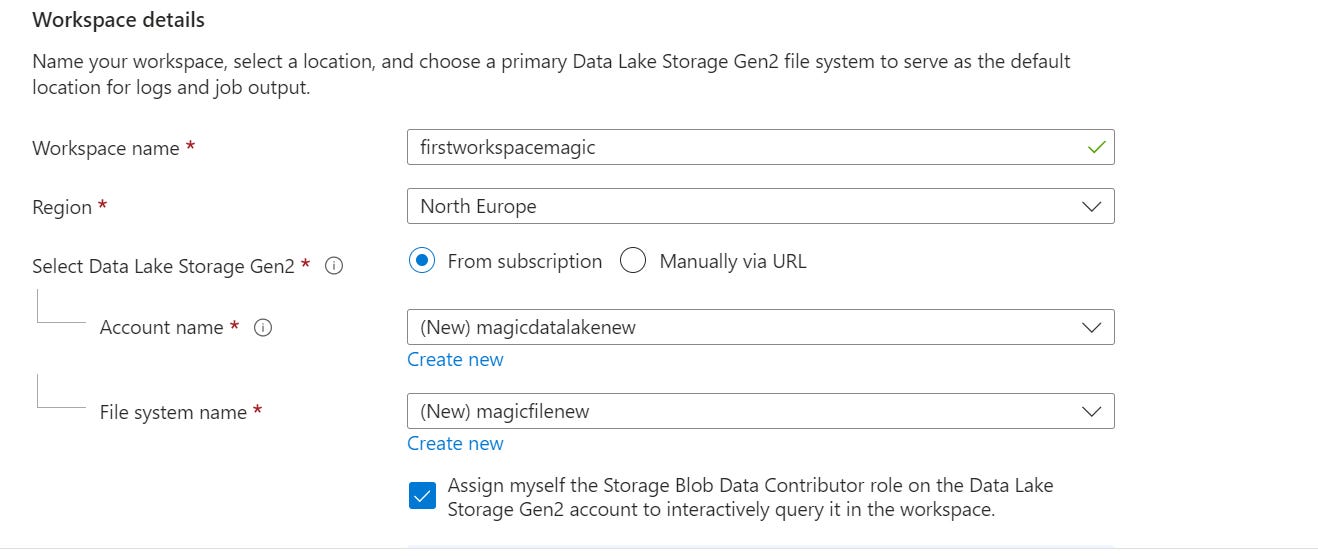Select the From subscription radio button

click(422, 261)
